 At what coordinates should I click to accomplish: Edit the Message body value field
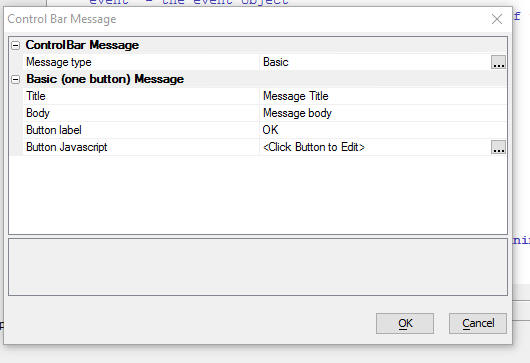[383, 113]
